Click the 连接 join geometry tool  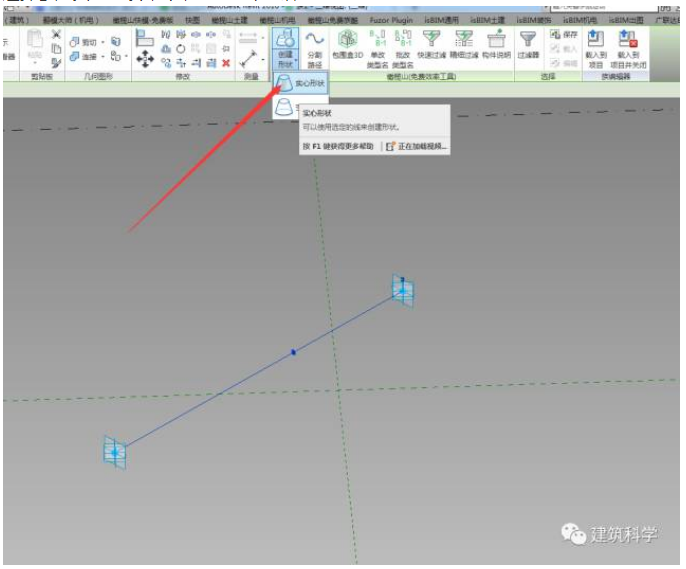pyautogui.click(x=84, y=56)
